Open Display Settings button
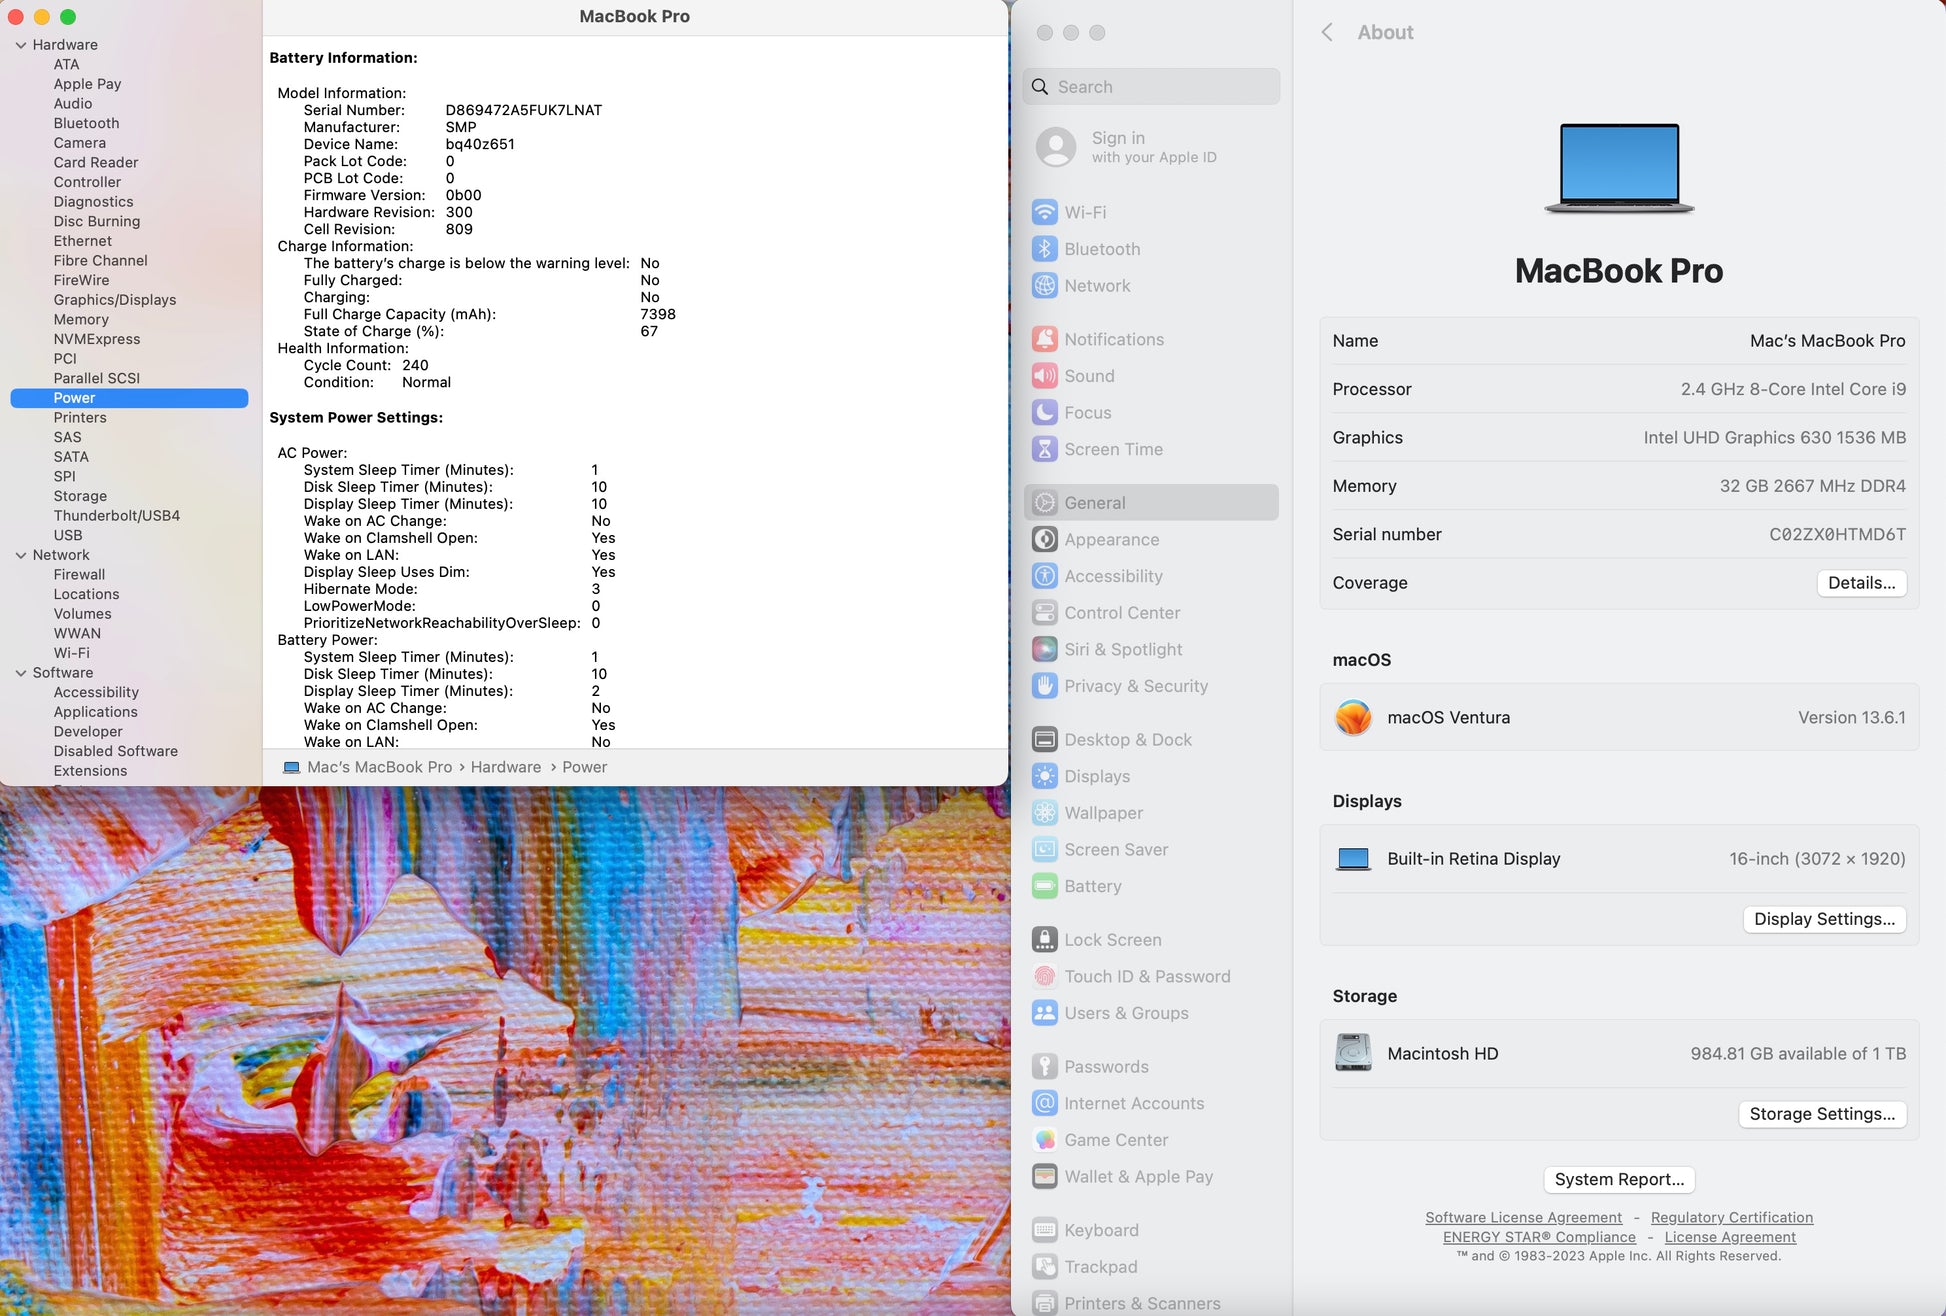1946x1316 pixels. [1823, 919]
